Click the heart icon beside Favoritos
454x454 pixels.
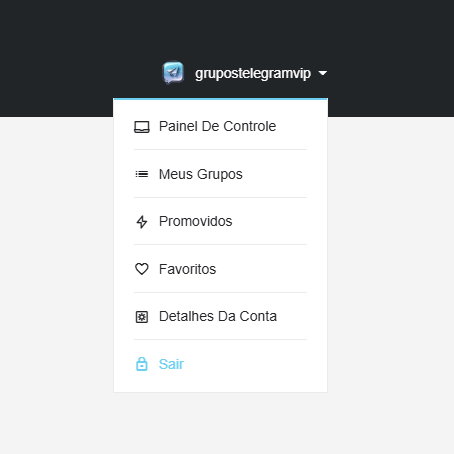[x=142, y=269]
